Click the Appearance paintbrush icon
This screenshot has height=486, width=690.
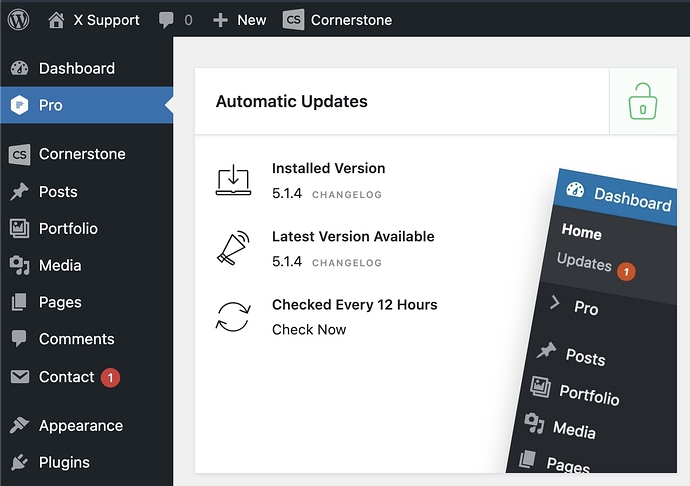click(x=19, y=425)
